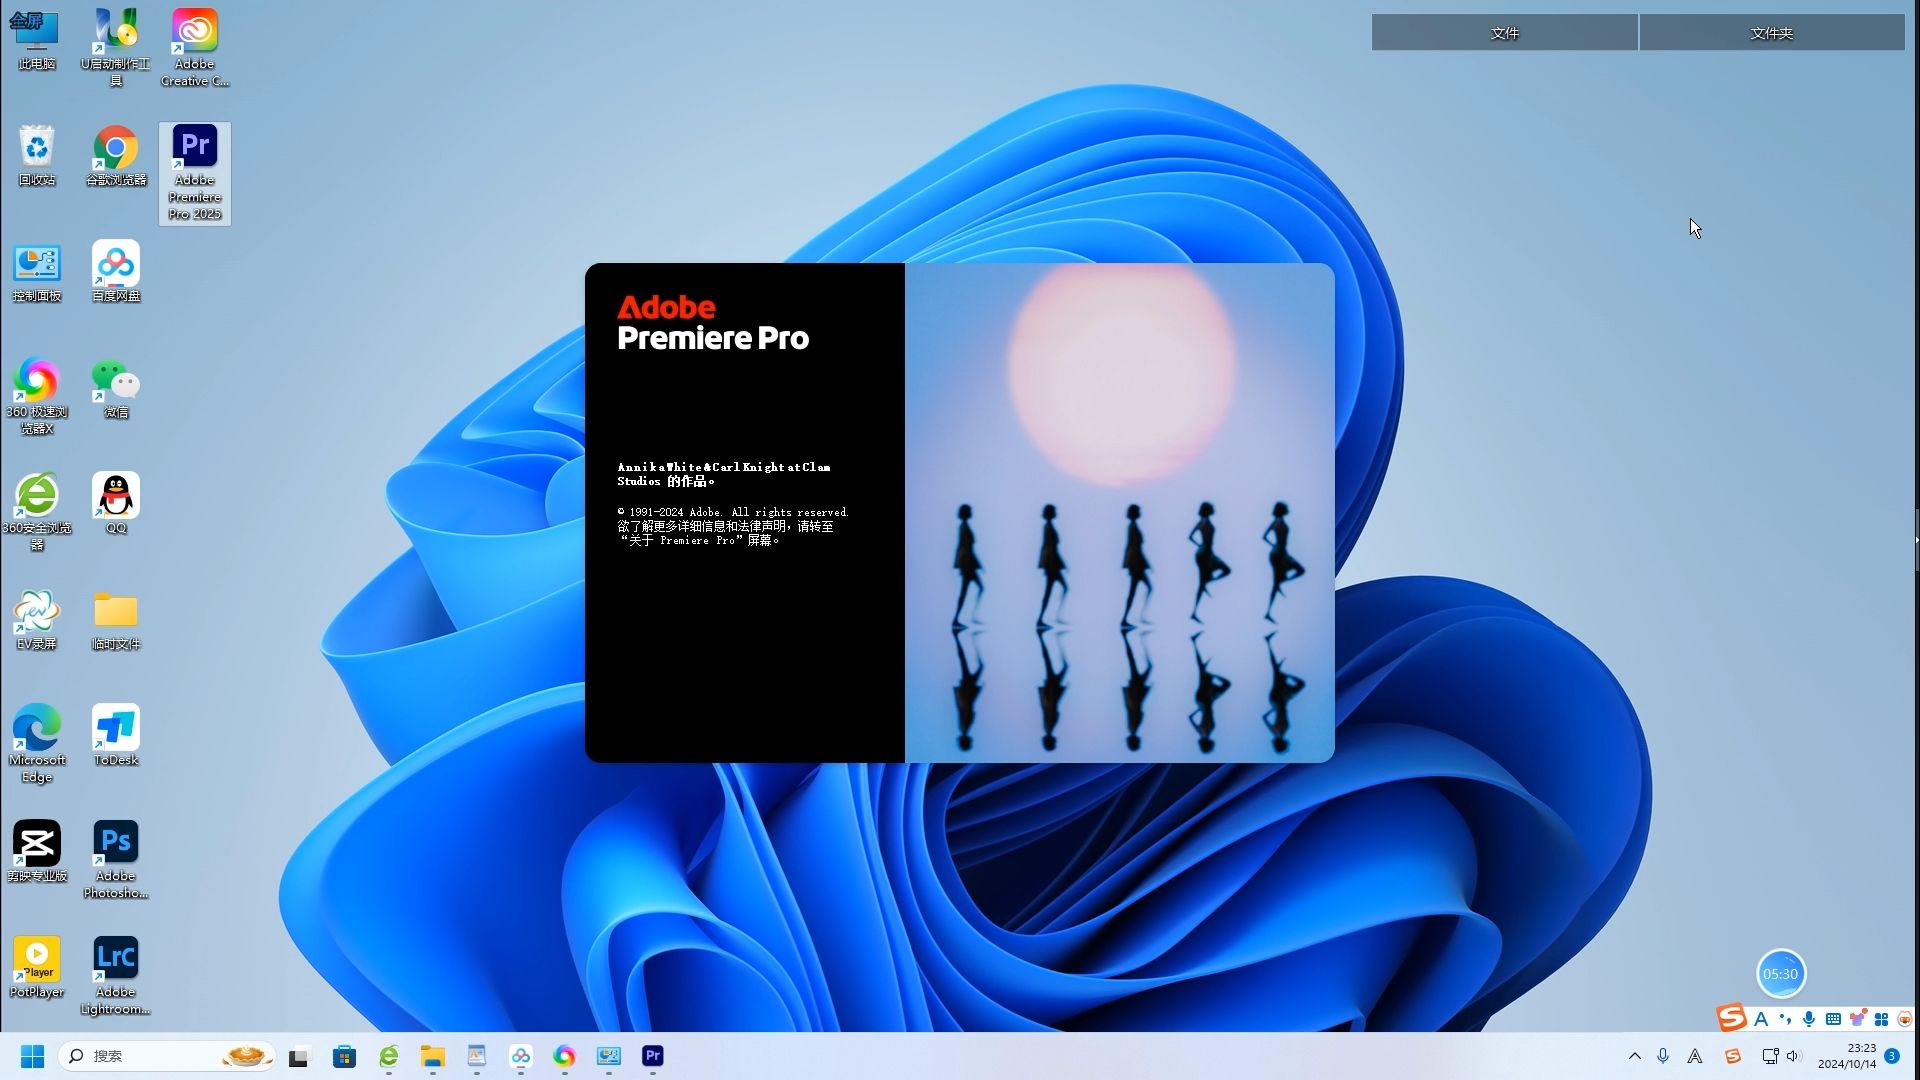Click the Sogou input icon in system tray
Image resolution: width=1920 pixels, height=1080 pixels.
[x=1733, y=1056]
